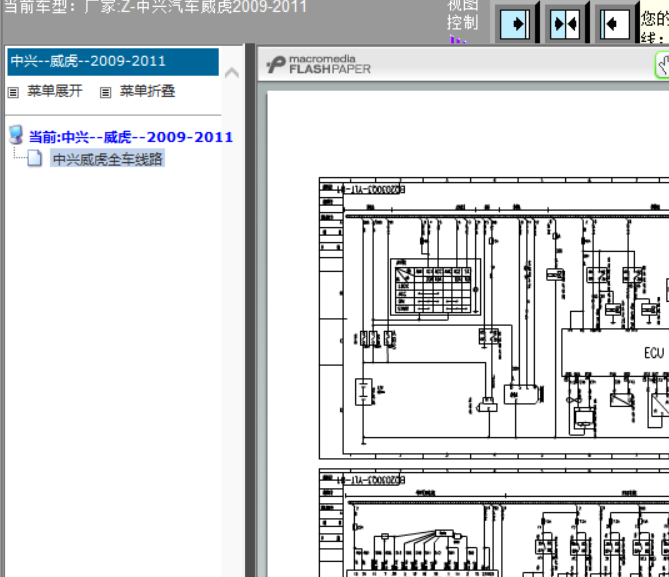The width and height of the screenshot is (669, 577).
Task: Click the 当前车型 title text at top
Action: (x=155, y=6)
